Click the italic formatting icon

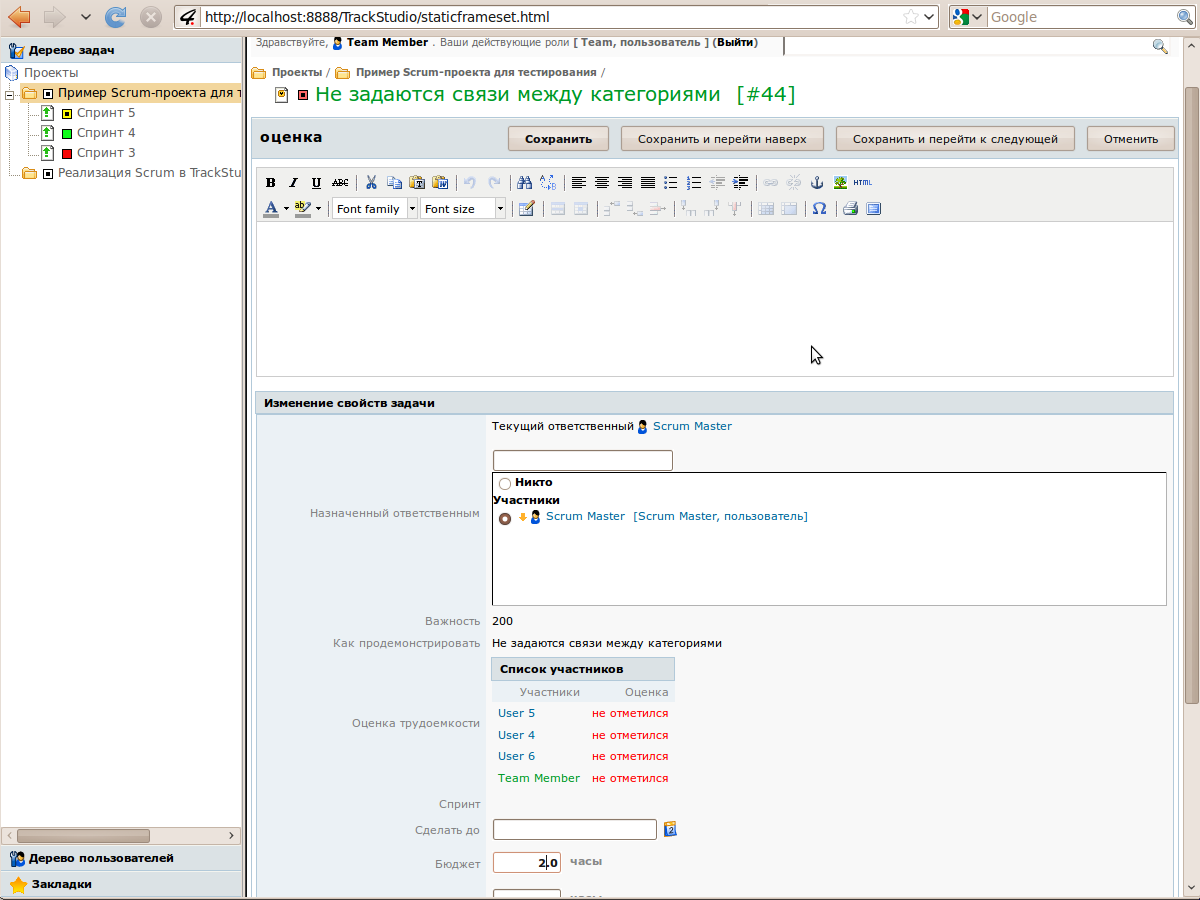[293, 183]
